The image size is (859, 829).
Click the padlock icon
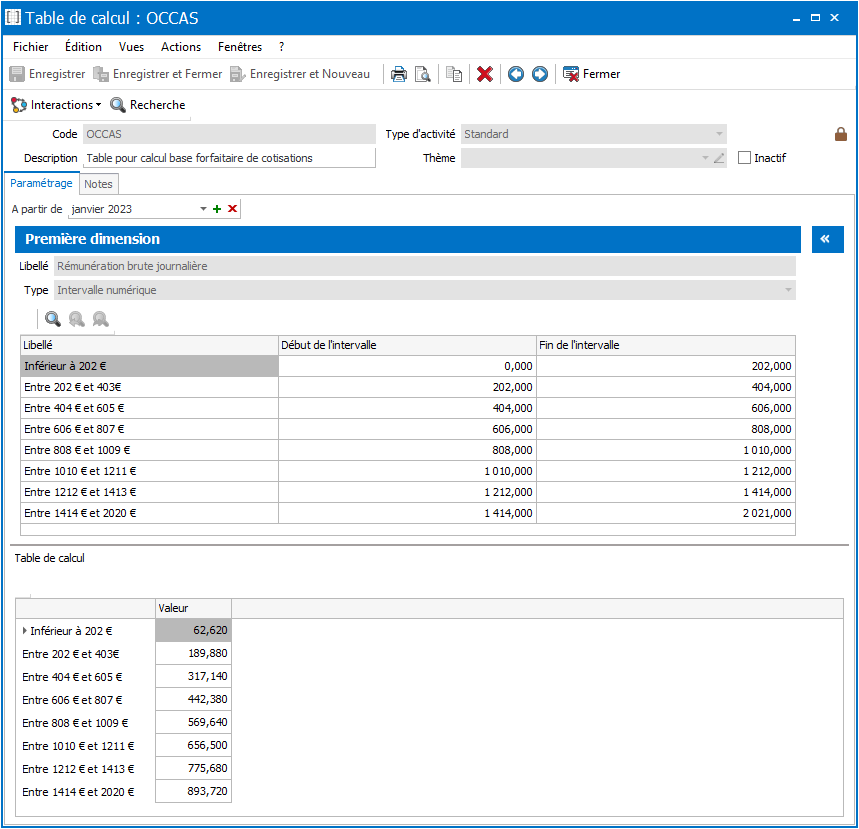(840, 134)
